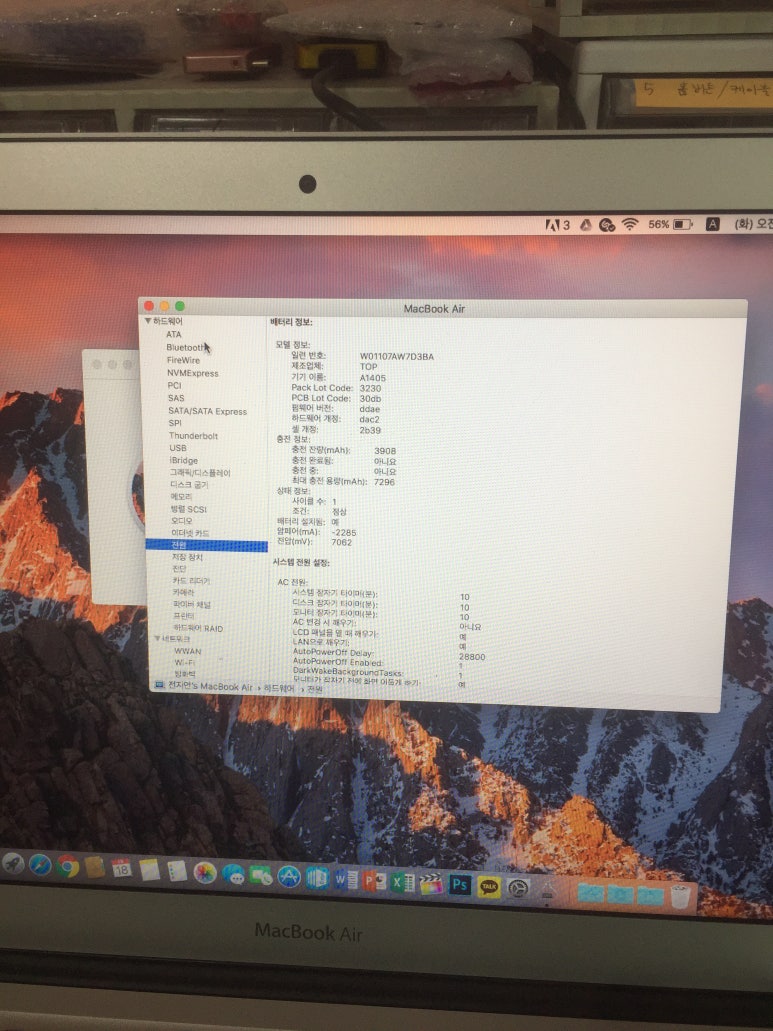Select iBridge in the sidebar
Screen dimensions: 773x1031
click(183, 460)
